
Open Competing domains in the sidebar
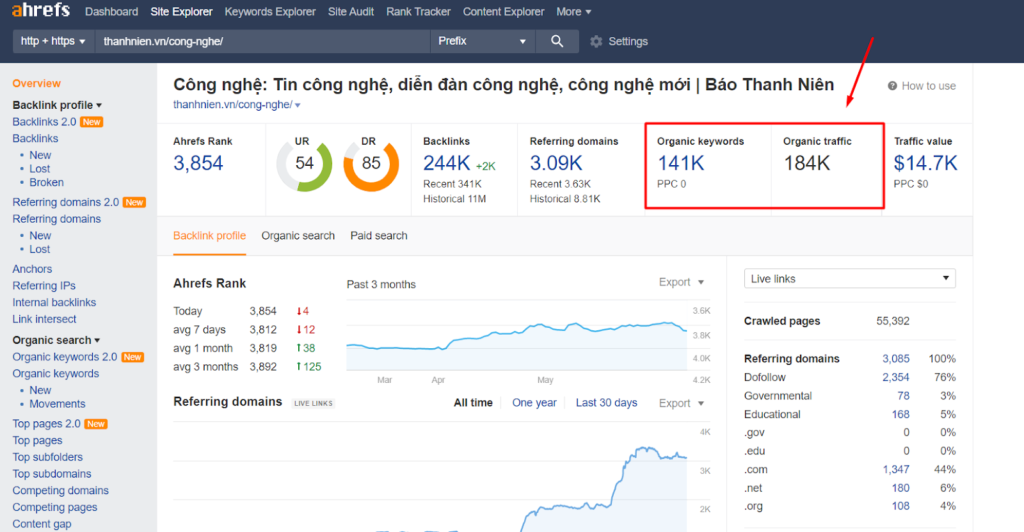coord(61,490)
